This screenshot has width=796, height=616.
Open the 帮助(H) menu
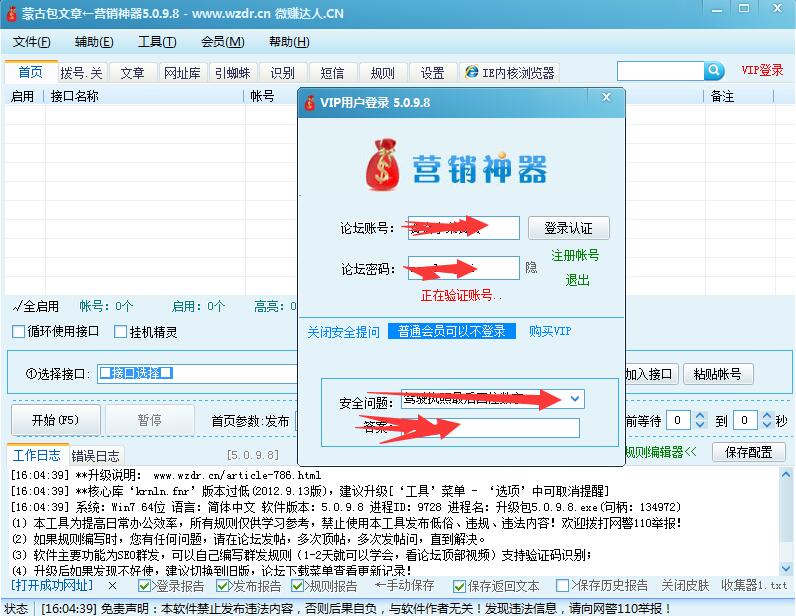(x=289, y=42)
